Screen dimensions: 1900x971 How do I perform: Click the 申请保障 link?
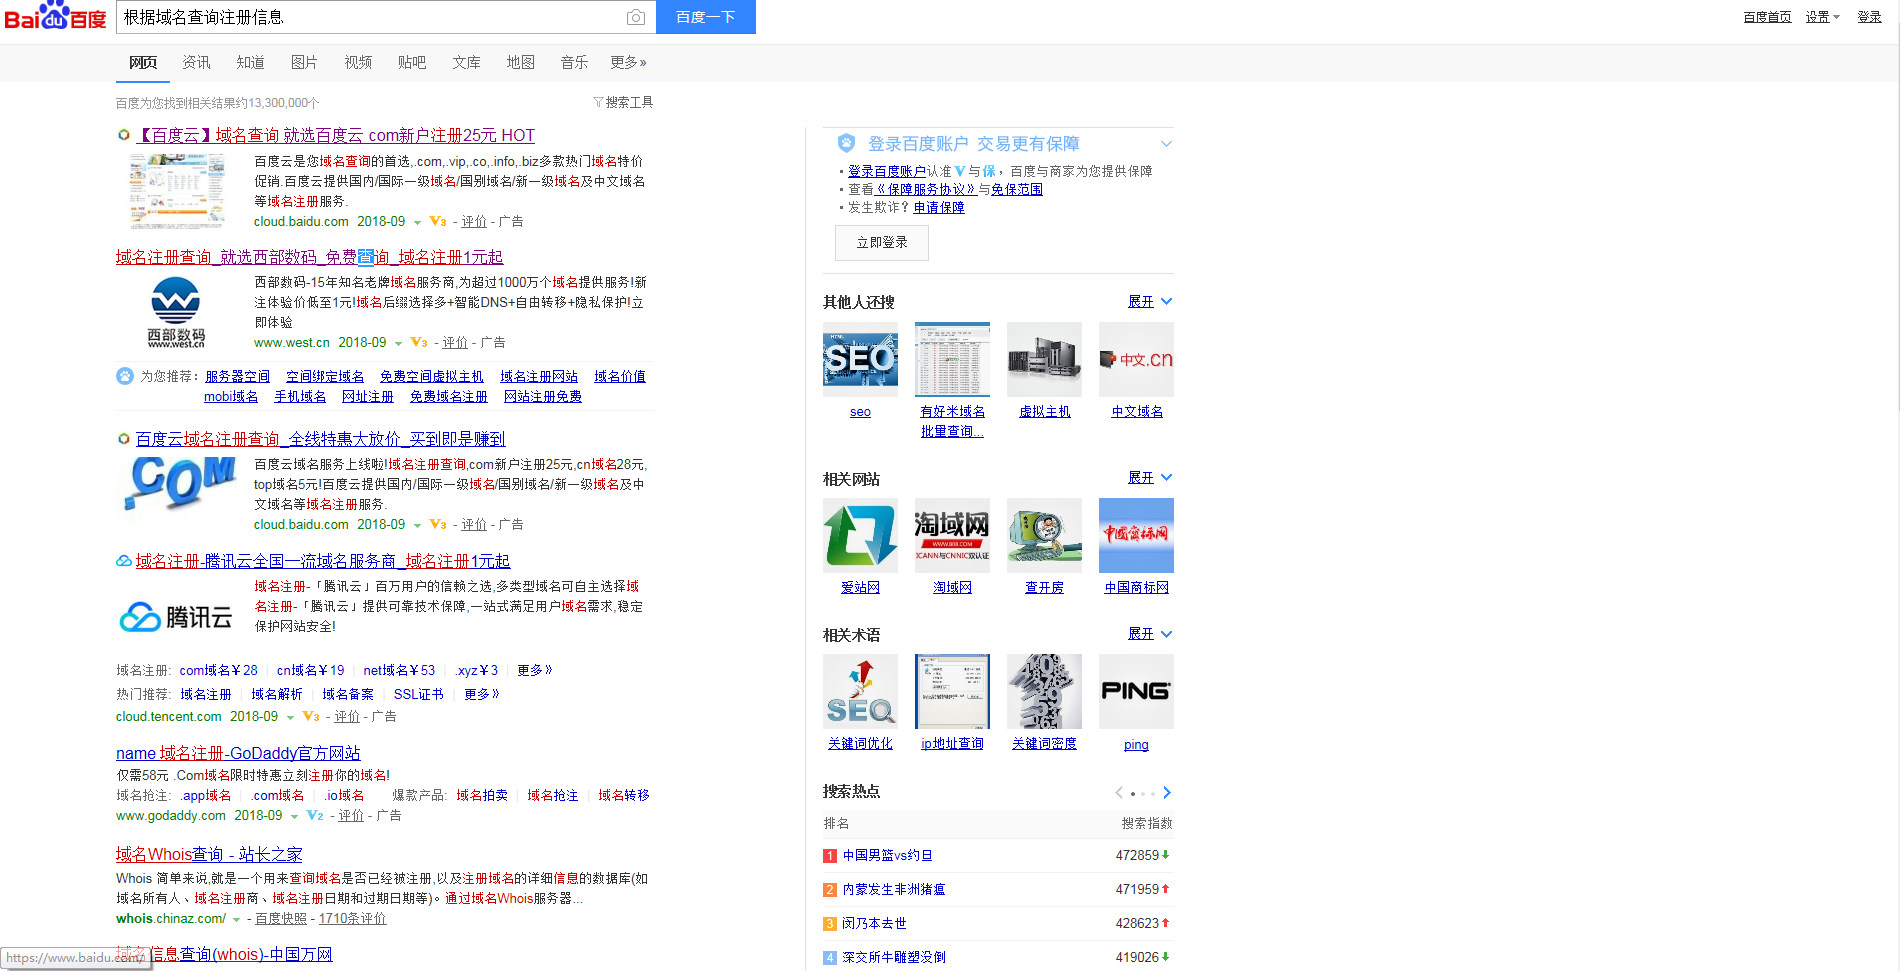coord(939,207)
